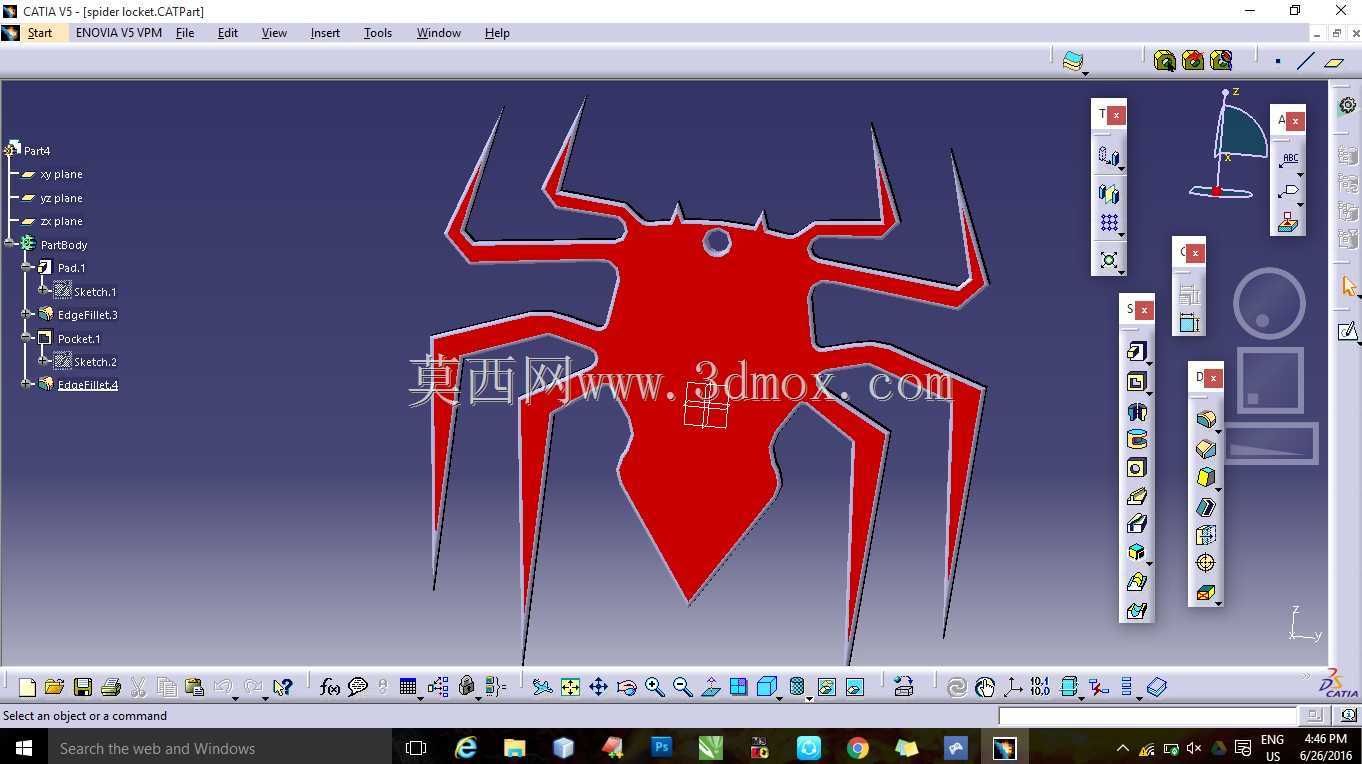This screenshot has width=1362, height=764.
Task: Select the Edge Fillet tool
Action: tap(1206, 420)
